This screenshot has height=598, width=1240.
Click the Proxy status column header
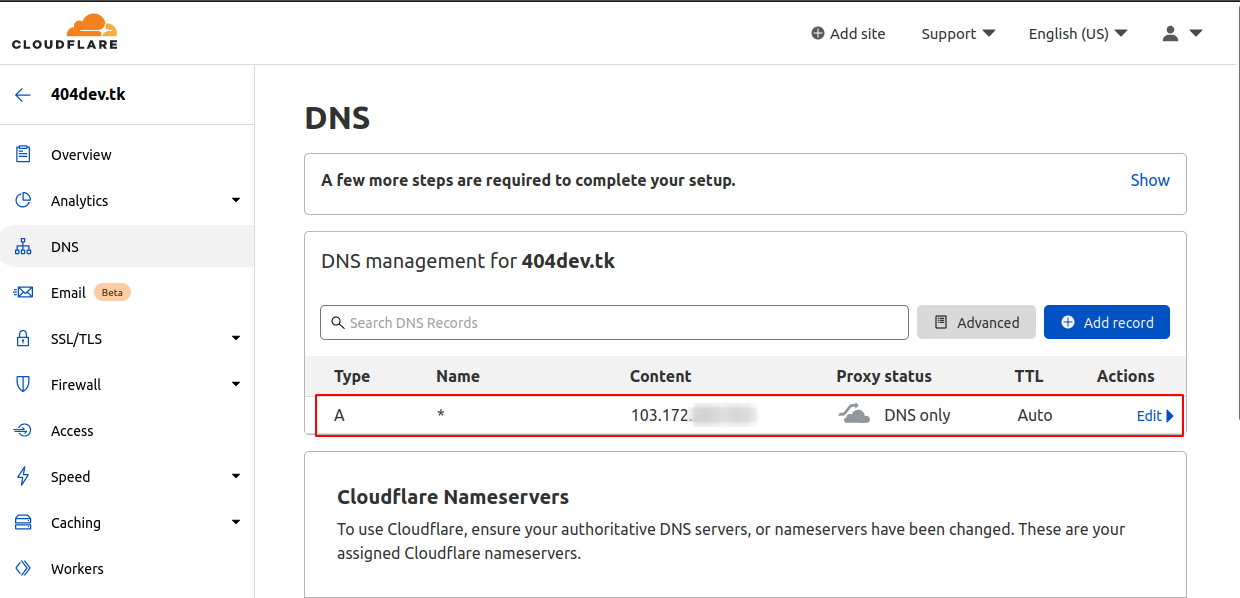click(x=884, y=376)
